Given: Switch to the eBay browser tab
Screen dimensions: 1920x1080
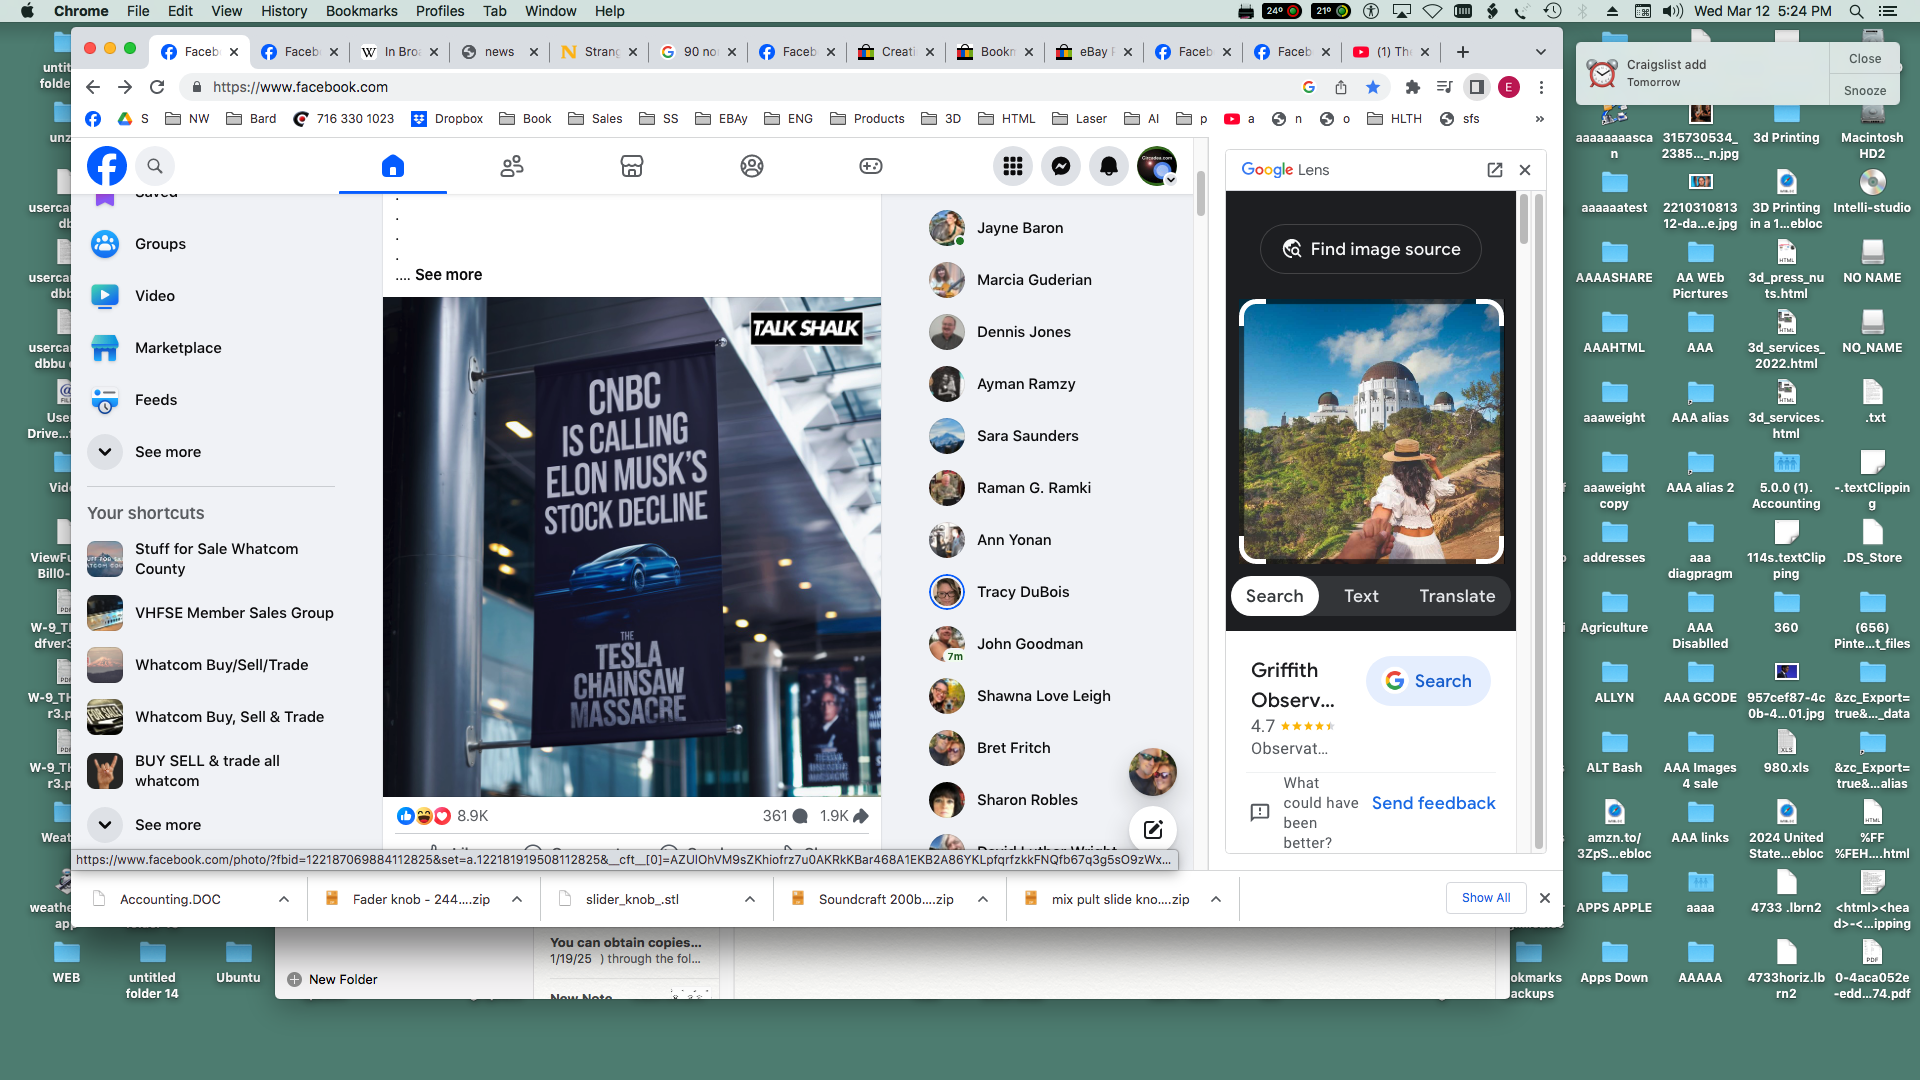Looking at the screenshot, I should (x=1089, y=52).
